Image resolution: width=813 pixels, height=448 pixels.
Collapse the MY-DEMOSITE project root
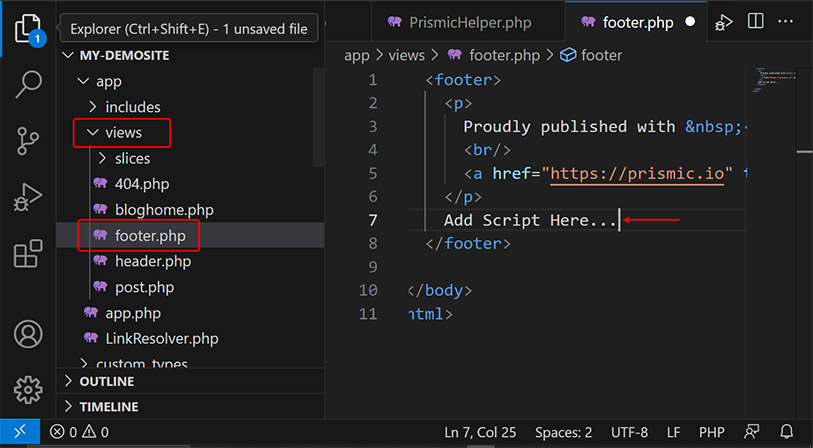point(190,55)
